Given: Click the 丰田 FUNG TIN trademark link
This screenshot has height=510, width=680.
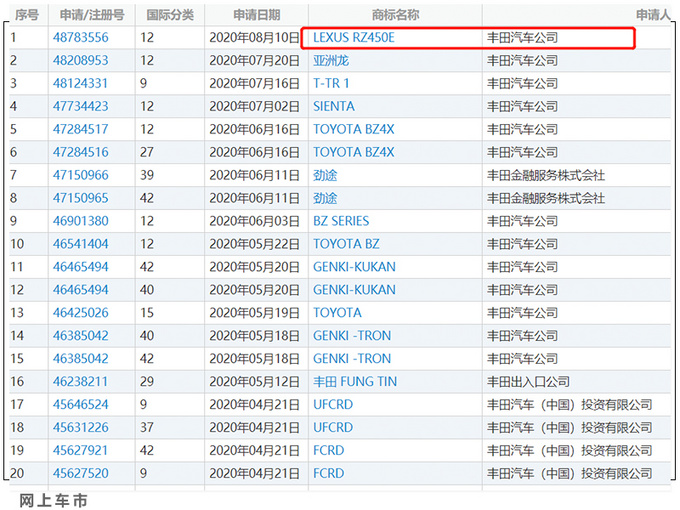Looking at the screenshot, I should pyautogui.click(x=355, y=381).
